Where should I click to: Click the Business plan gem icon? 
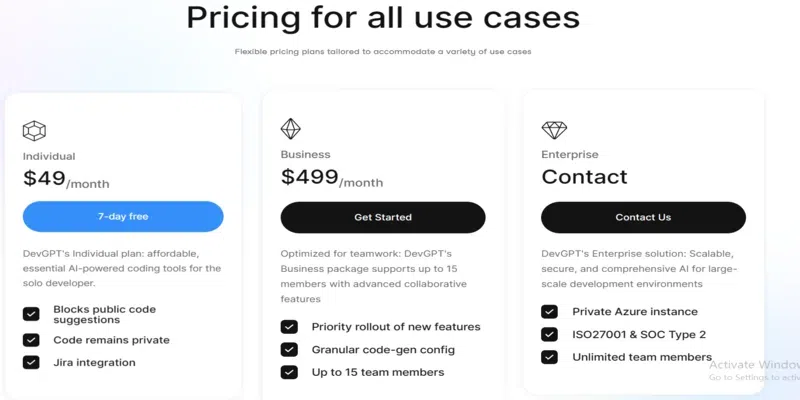pos(290,129)
